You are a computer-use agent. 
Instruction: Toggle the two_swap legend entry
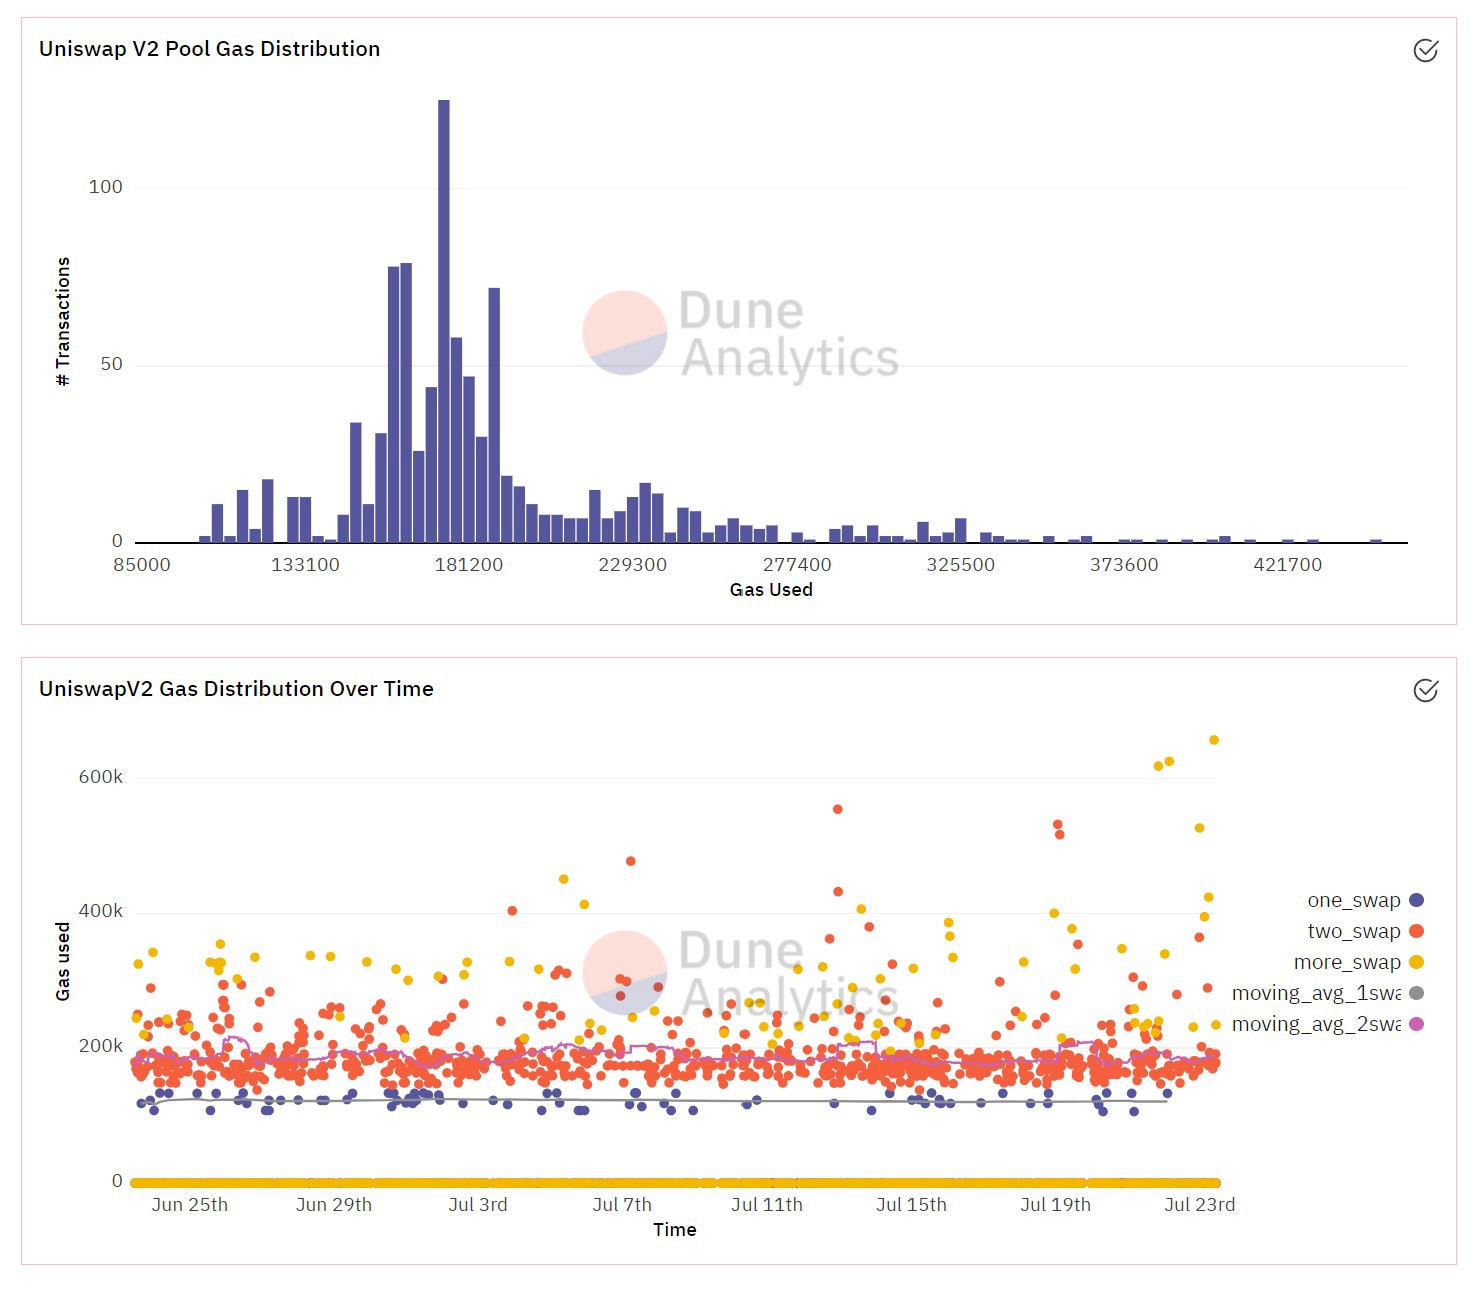tap(1365, 931)
